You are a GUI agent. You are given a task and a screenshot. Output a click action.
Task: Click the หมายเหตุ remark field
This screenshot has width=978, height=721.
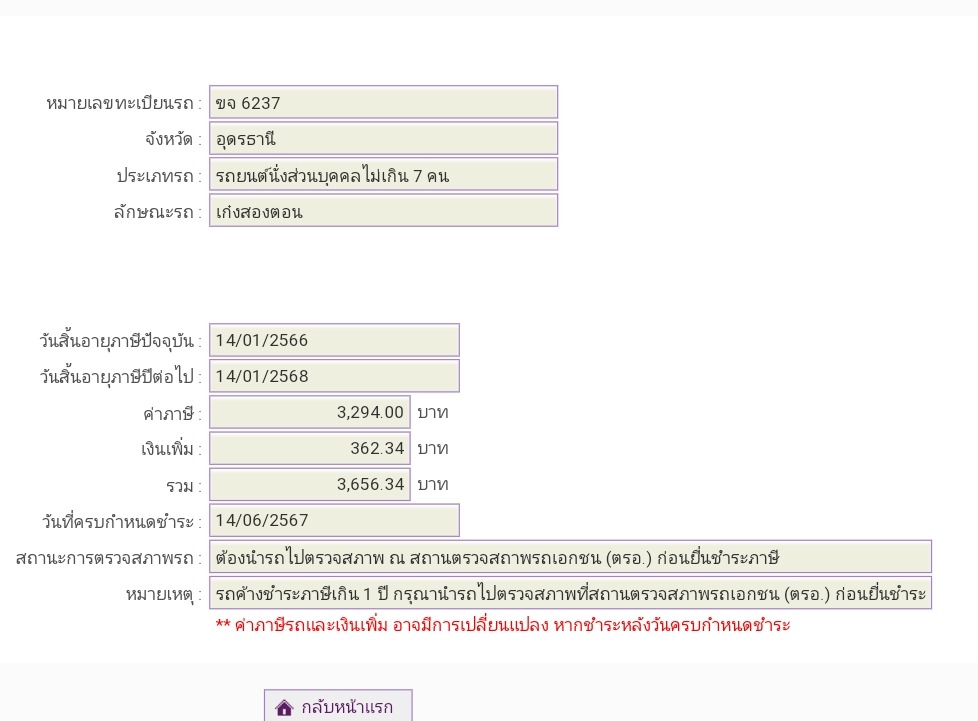coord(570,593)
